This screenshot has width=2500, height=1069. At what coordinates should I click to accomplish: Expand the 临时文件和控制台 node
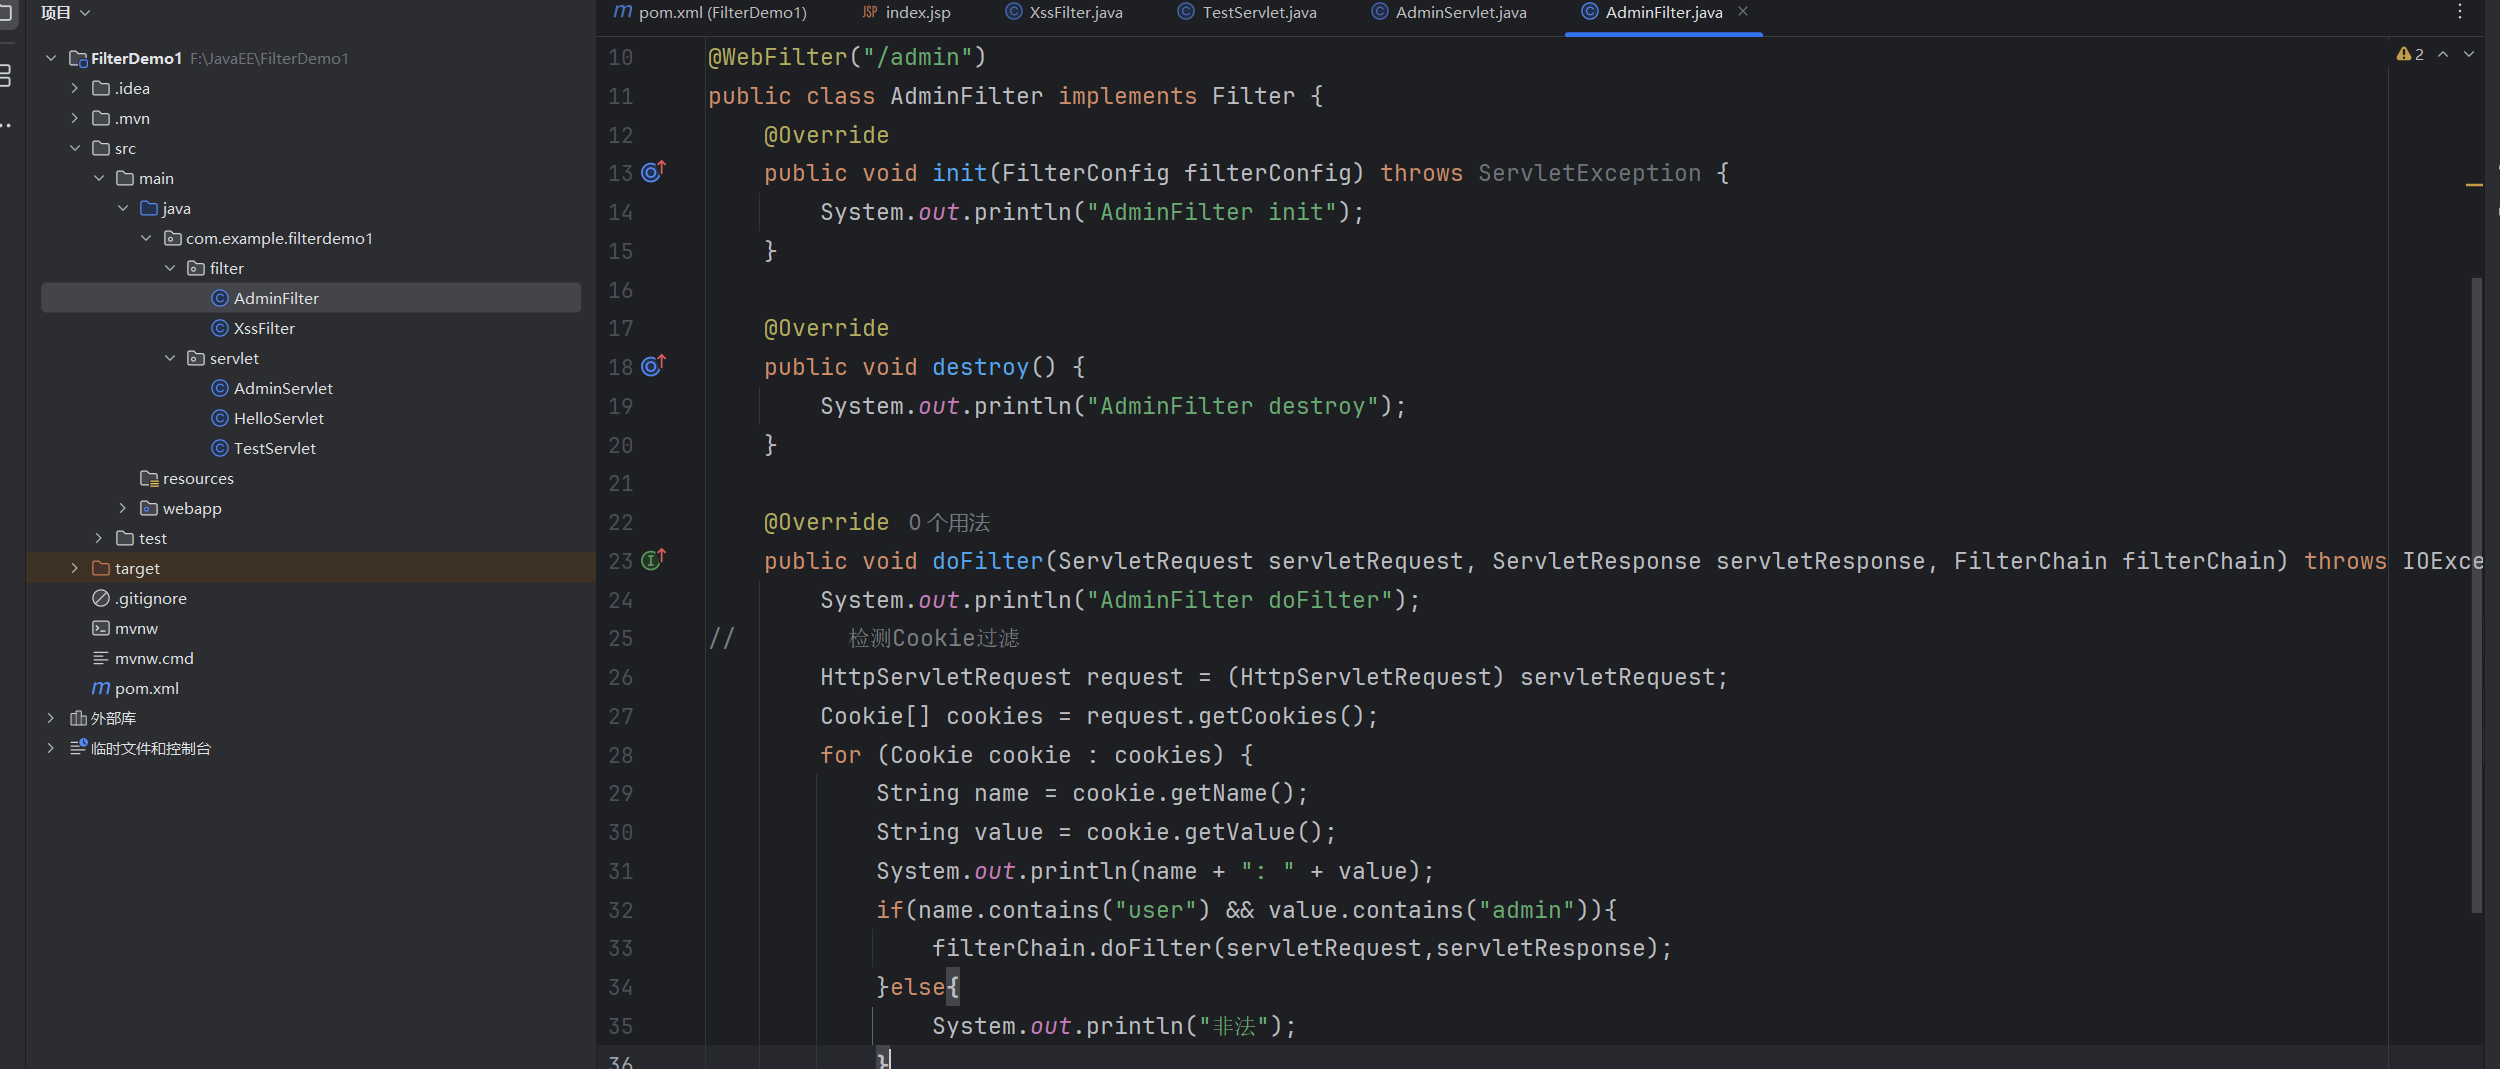click(x=51, y=748)
